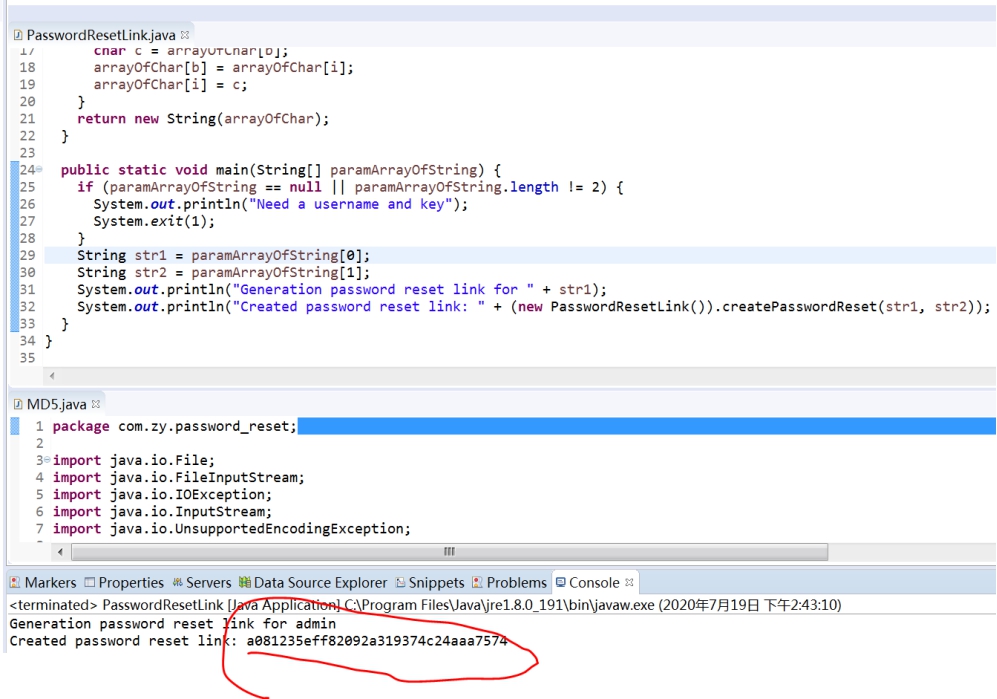The image size is (997, 699).
Task: Switch to the MD5.java editor tab
Action: (x=56, y=405)
